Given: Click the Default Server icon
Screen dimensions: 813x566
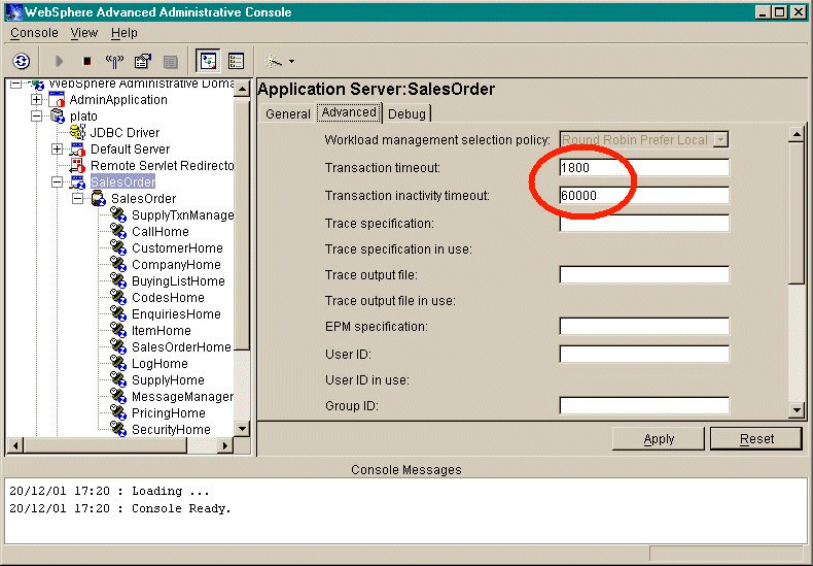Looking at the screenshot, I should pyautogui.click(x=77, y=149).
